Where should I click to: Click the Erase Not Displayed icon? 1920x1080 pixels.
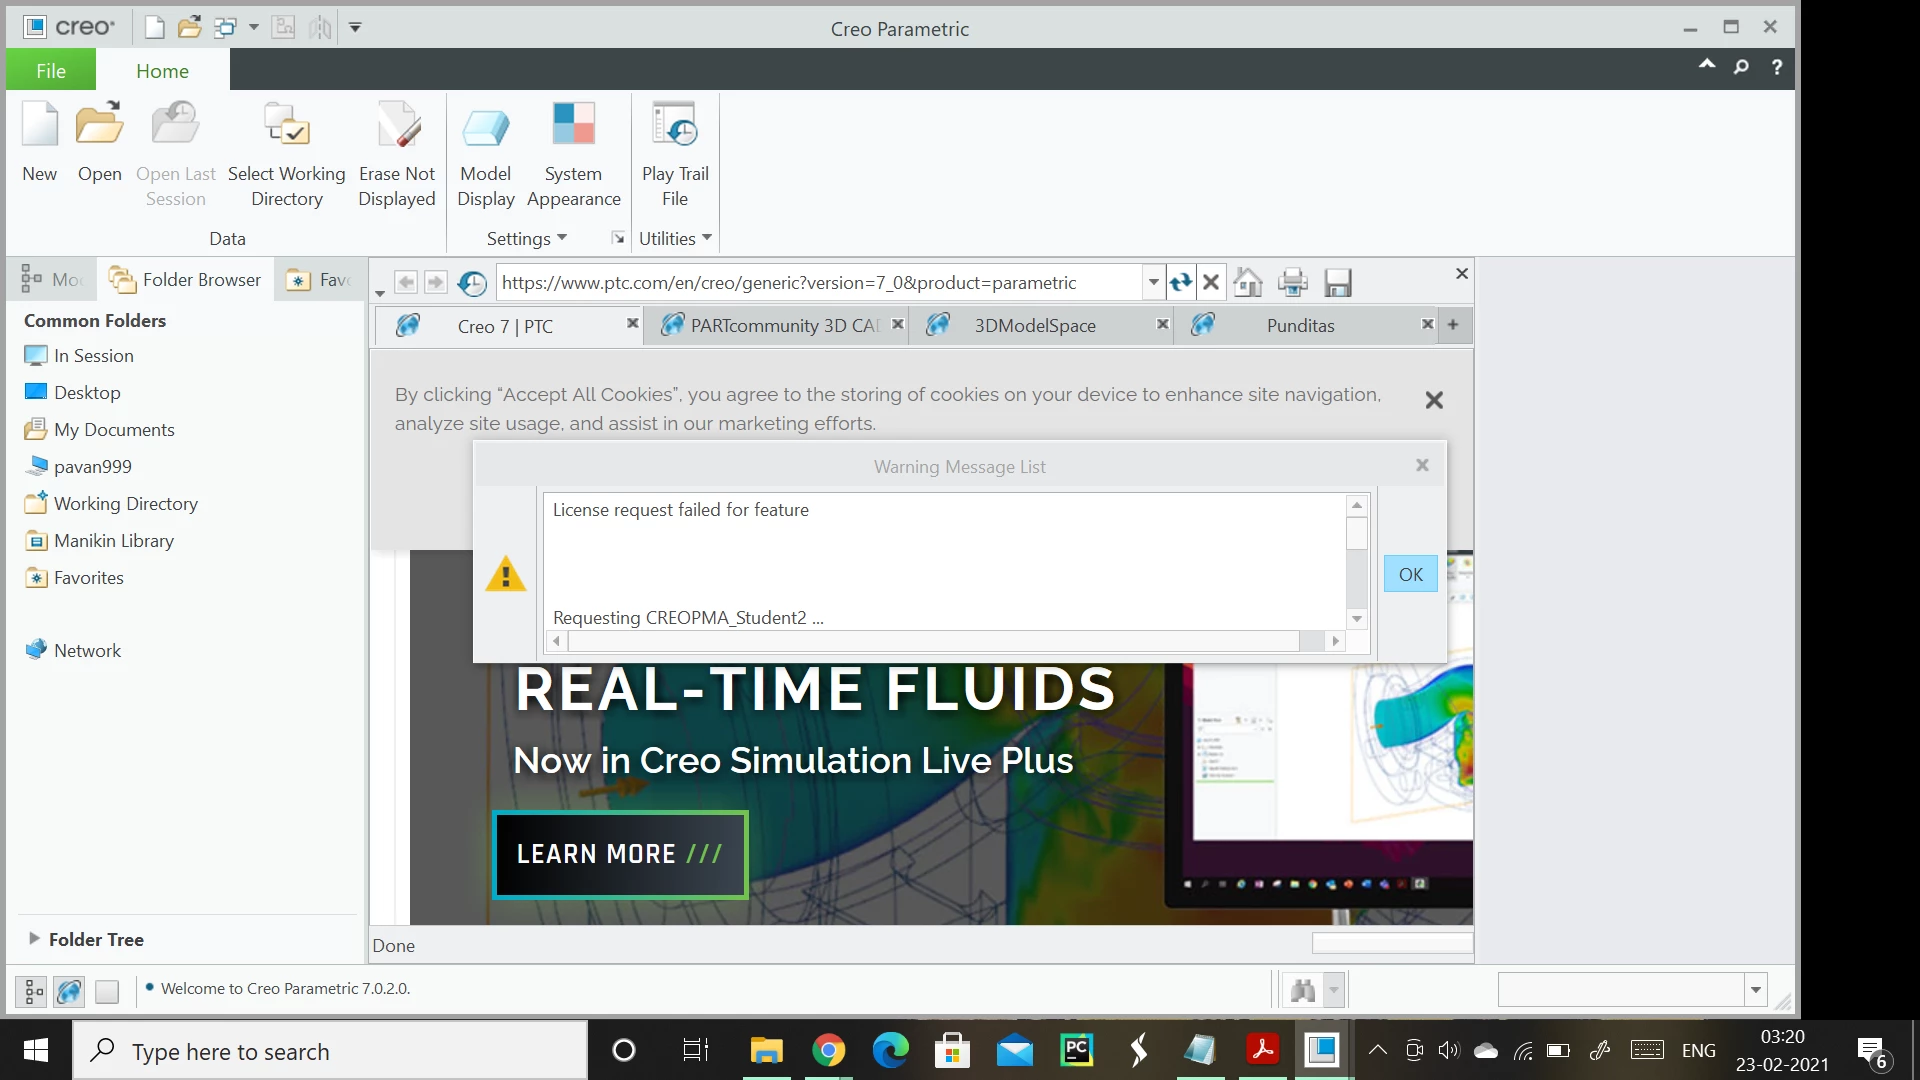coord(397,126)
